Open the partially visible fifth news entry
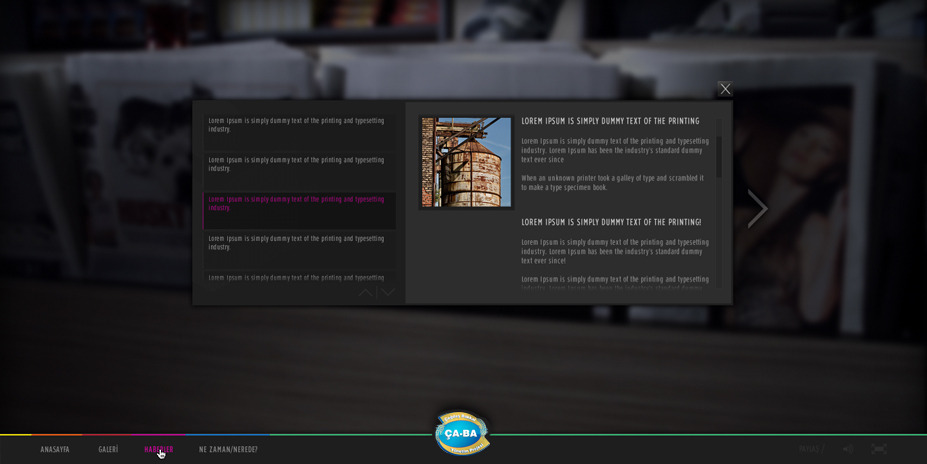The height and width of the screenshot is (464, 927). (x=297, y=278)
